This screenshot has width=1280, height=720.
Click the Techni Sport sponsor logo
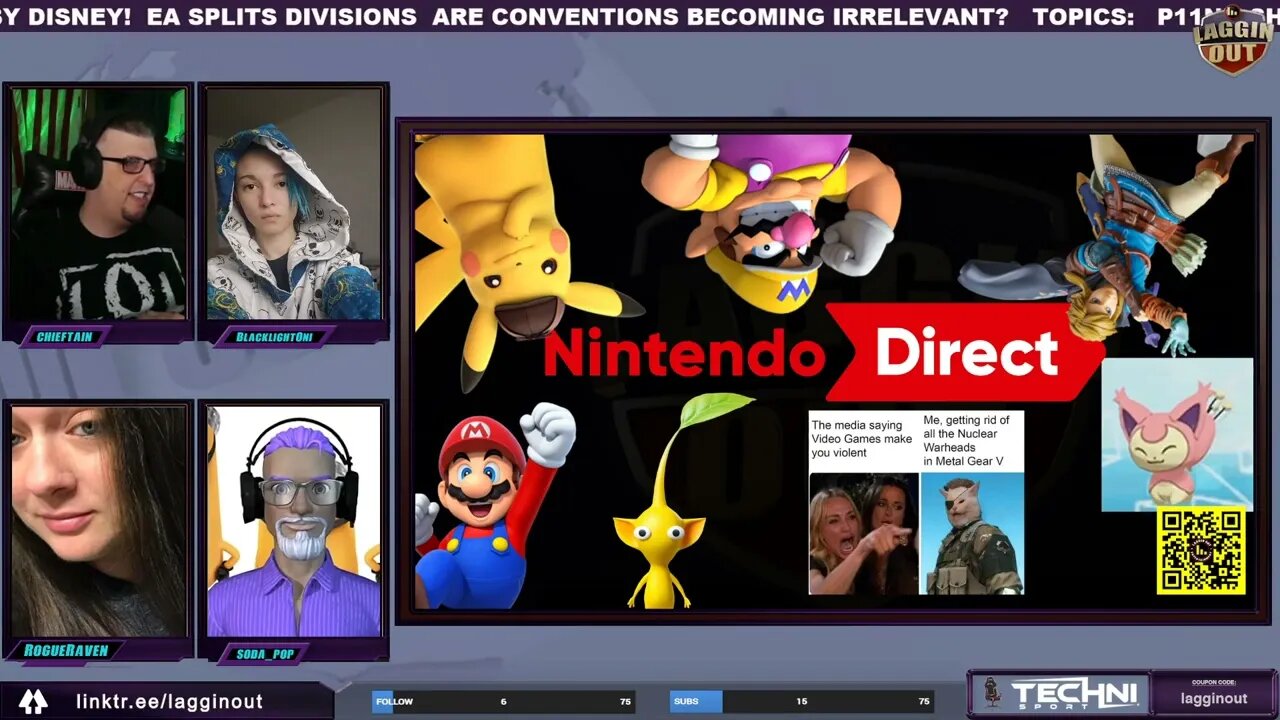tap(1059, 694)
